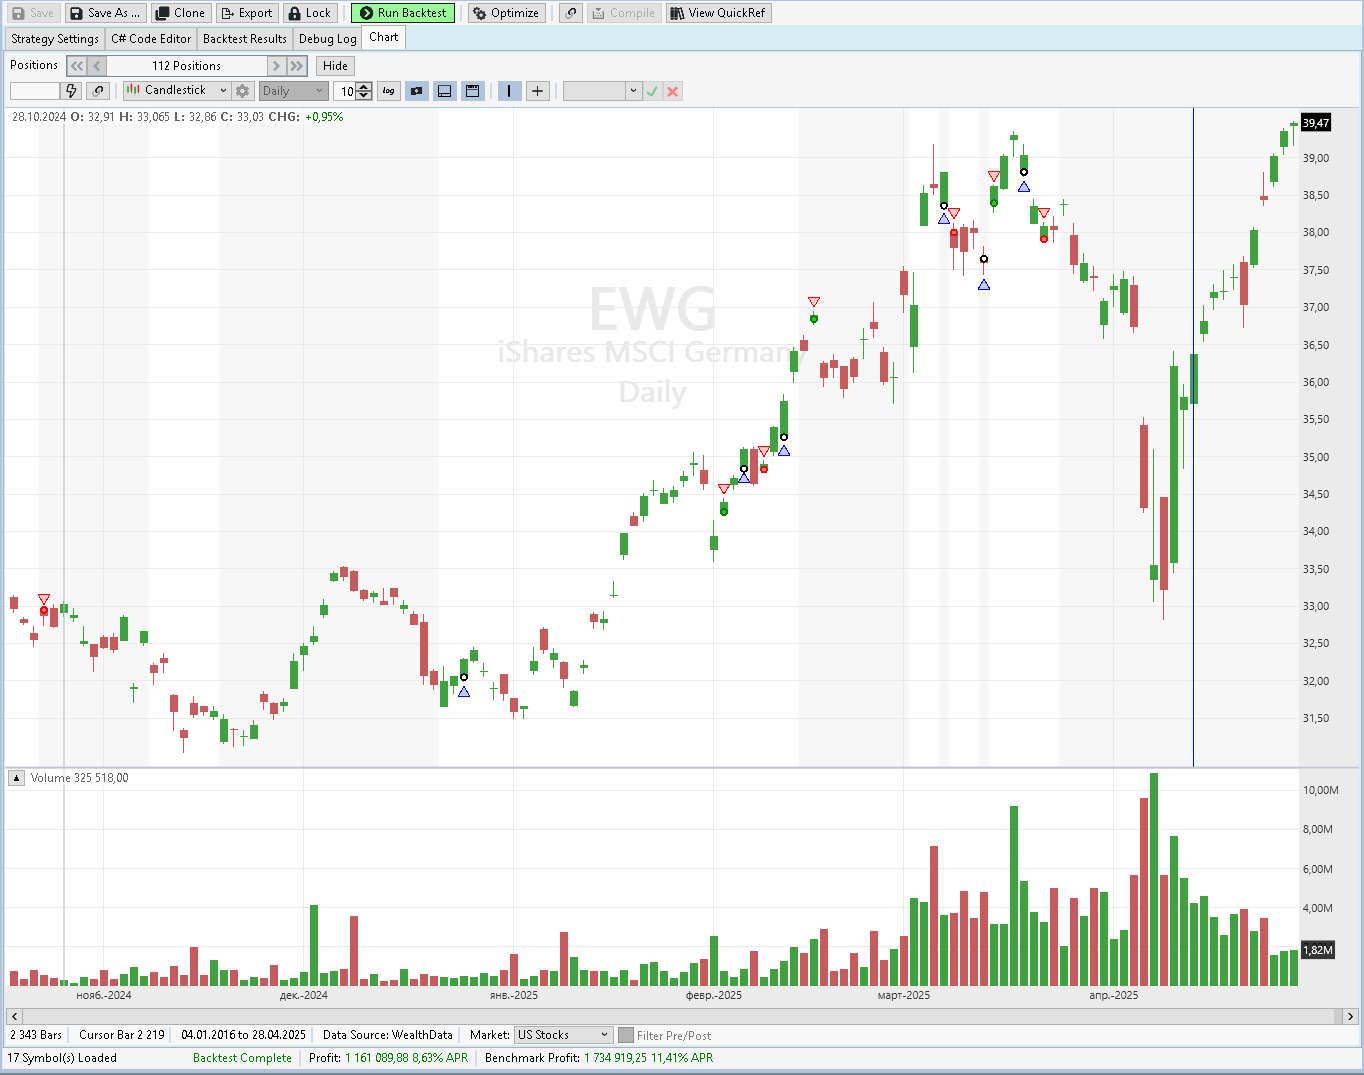This screenshot has width=1364, height=1075.
Task: Open the C# Code Editor tab
Action: [151, 39]
